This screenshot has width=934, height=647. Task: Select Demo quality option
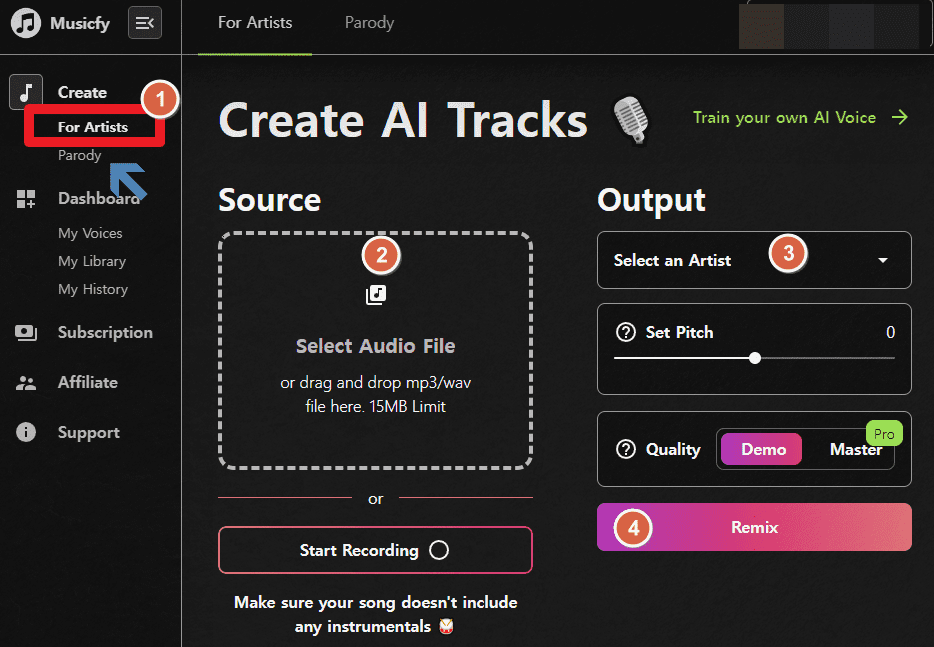click(x=761, y=449)
